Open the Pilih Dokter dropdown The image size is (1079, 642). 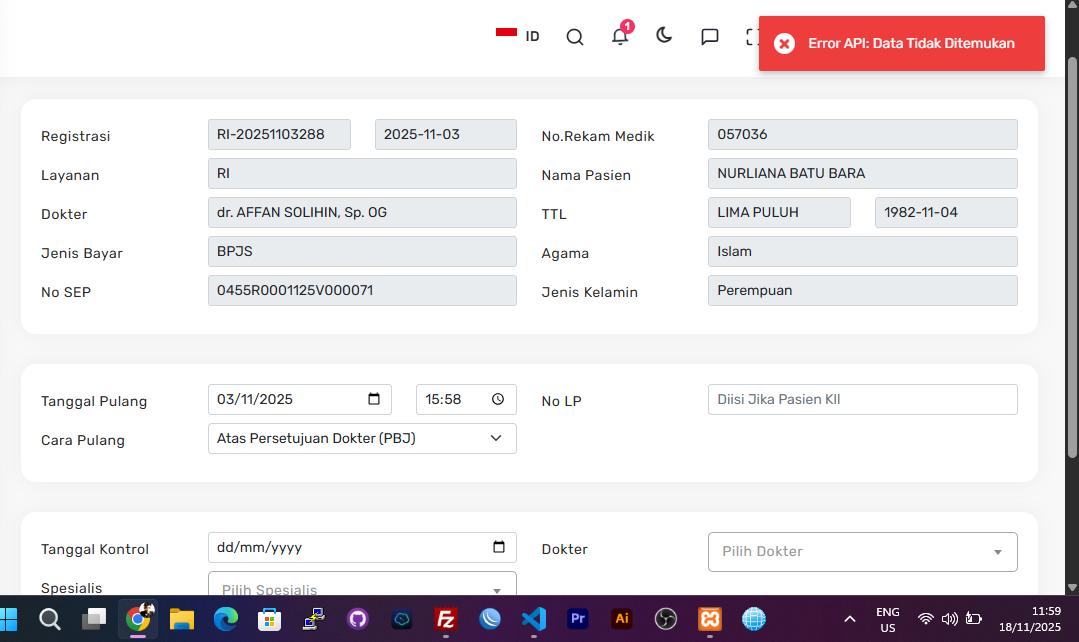(862, 552)
